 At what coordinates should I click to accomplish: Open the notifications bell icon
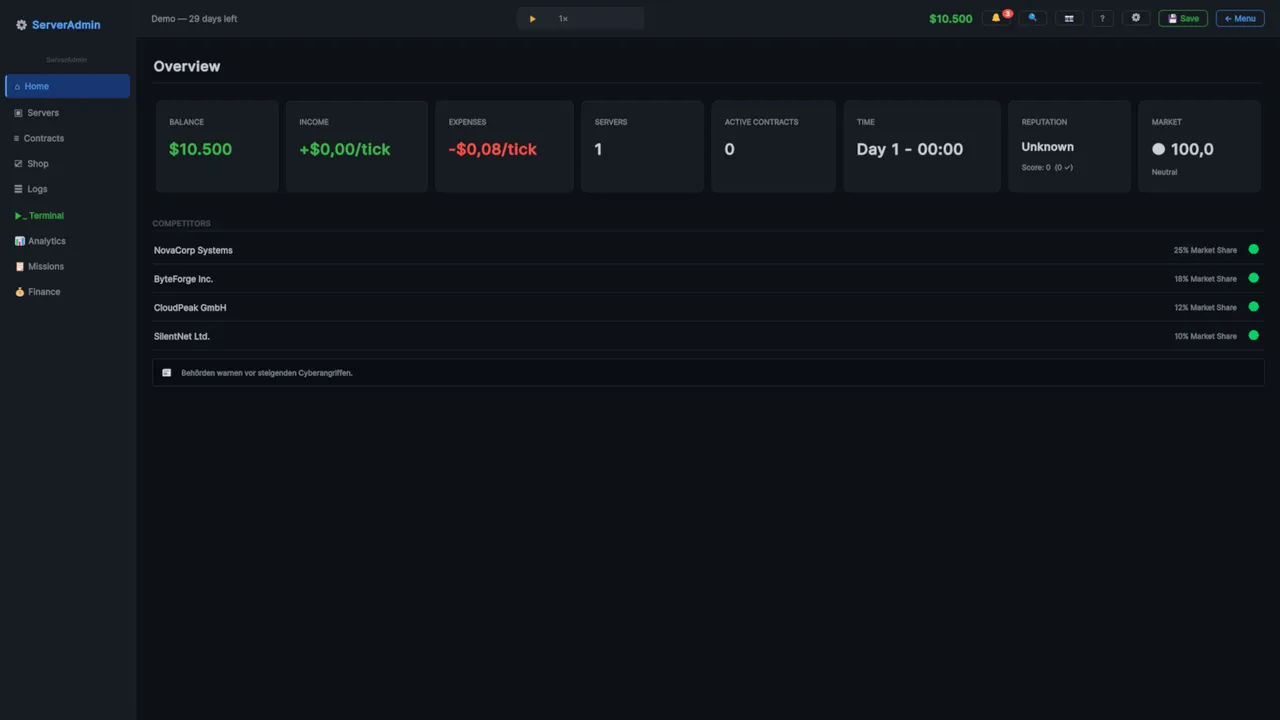(998, 18)
